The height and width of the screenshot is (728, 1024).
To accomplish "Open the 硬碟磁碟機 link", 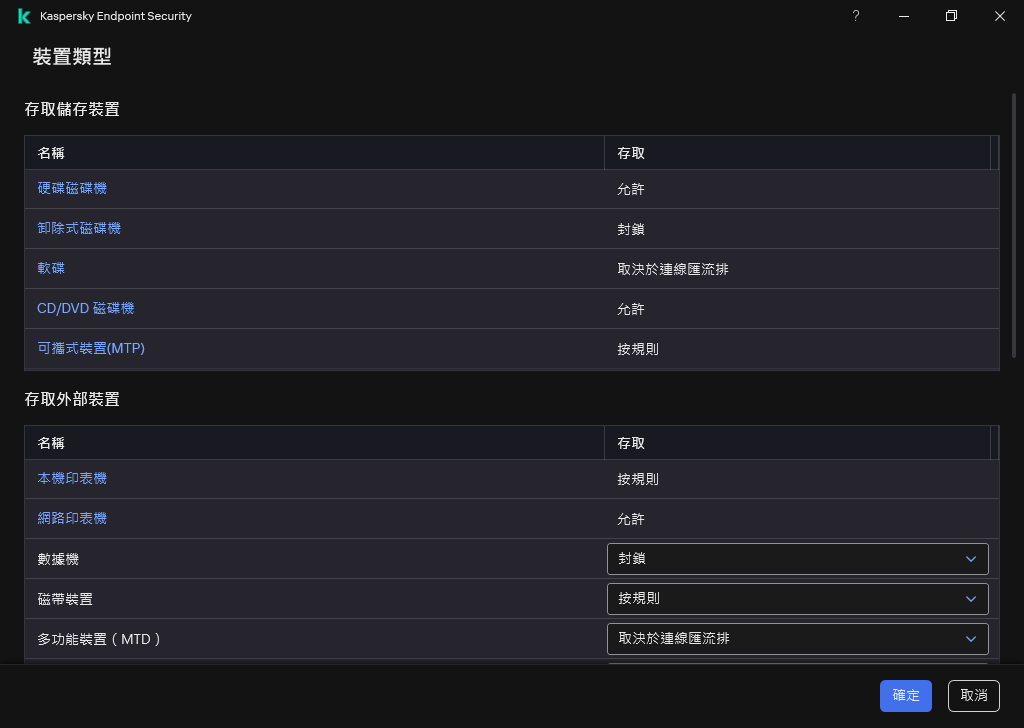I will [x=72, y=189].
